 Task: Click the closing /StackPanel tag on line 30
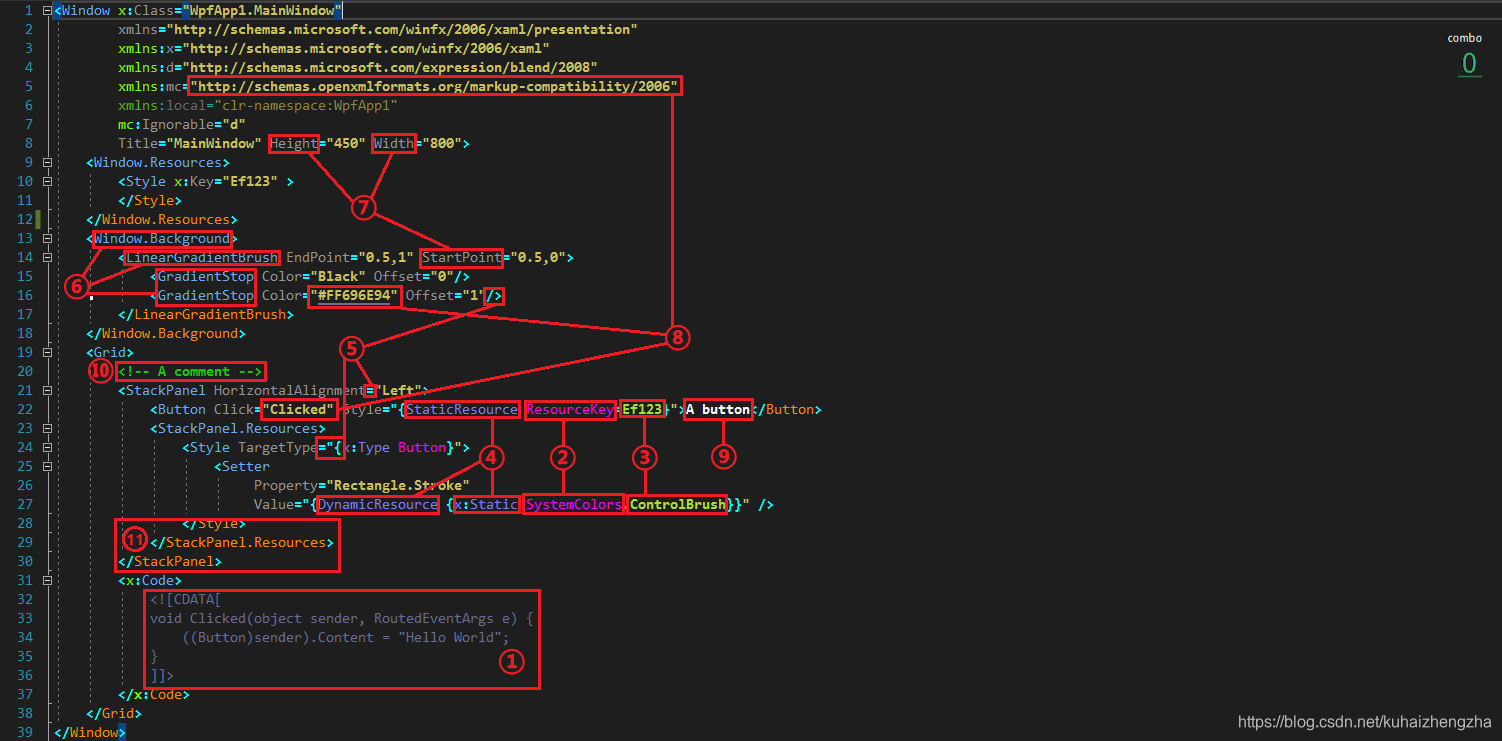pos(170,562)
